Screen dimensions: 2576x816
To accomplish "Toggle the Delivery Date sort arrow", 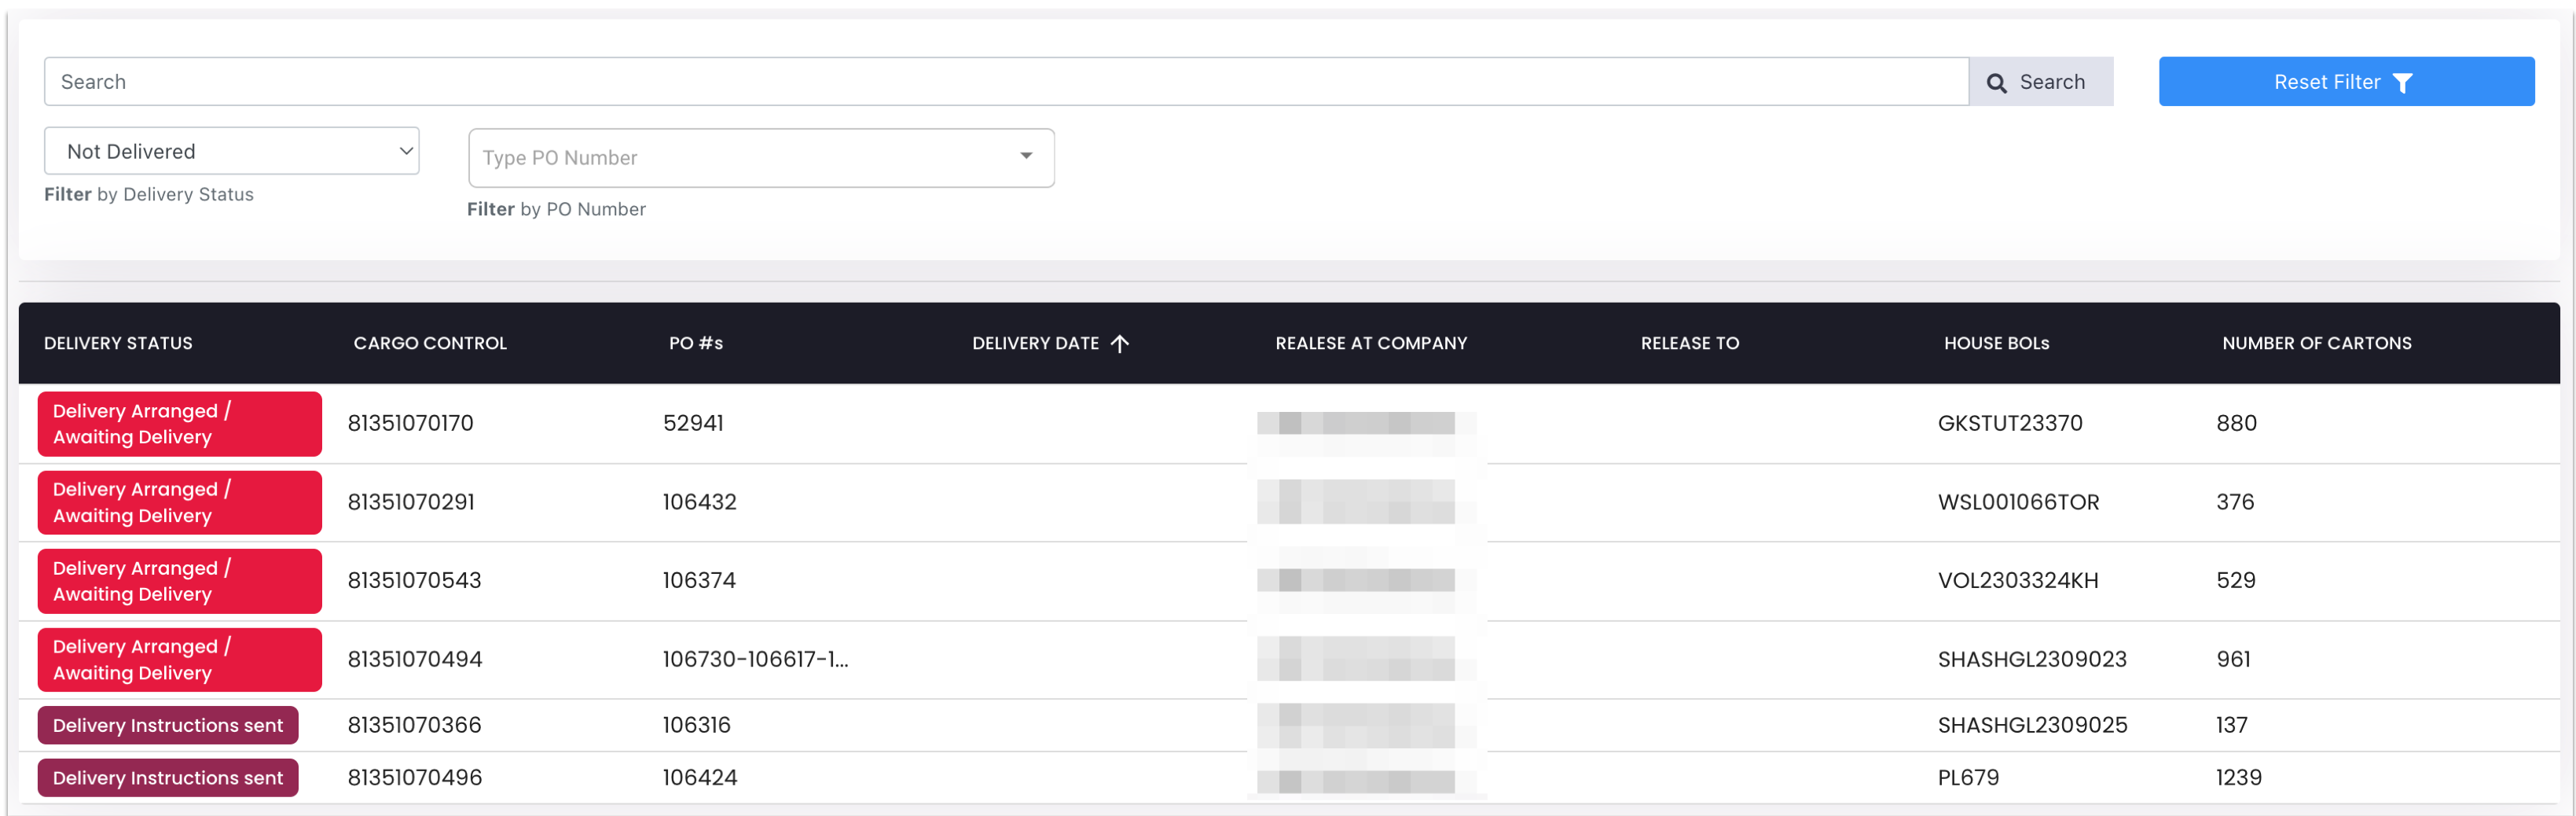I will [1119, 343].
